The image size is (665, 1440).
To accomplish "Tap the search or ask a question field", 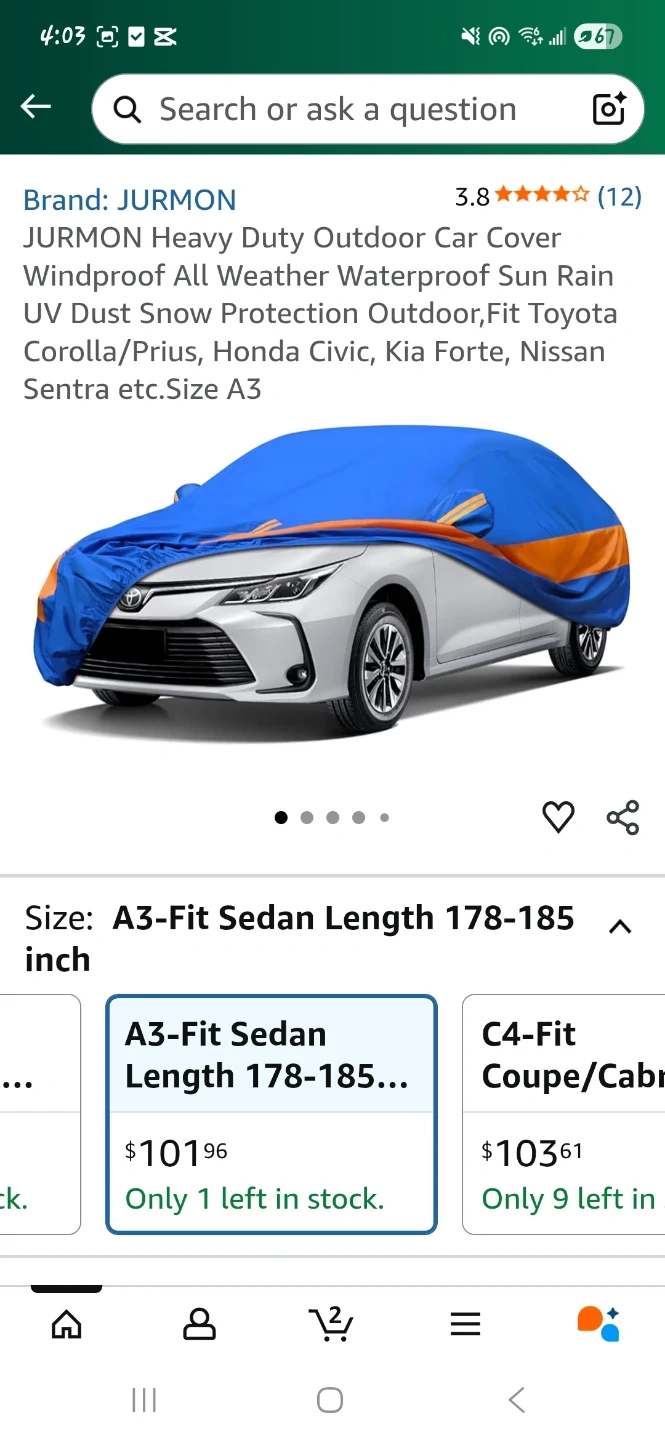I will point(368,109).
